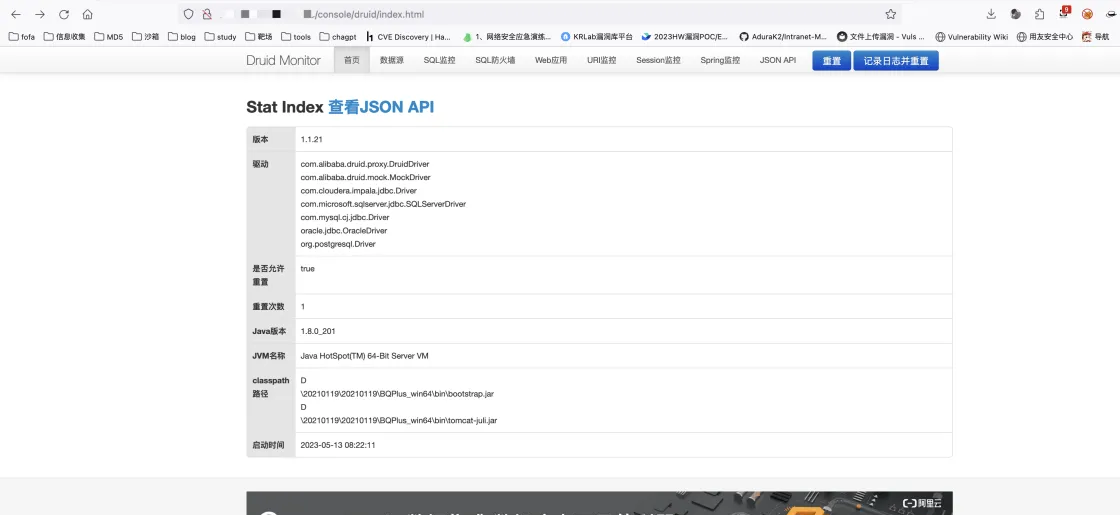Select com.mysql.cj.jdbc.Driver driver text
Screen dimensions: 1120x515
pos(345,217)
